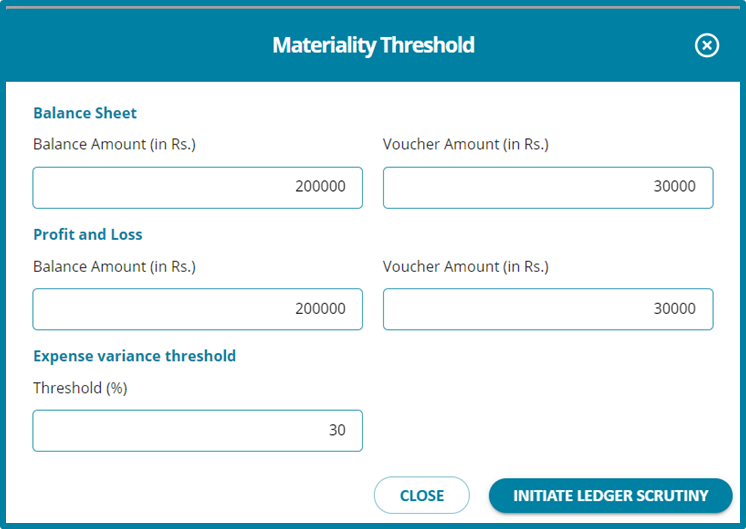The width and height of the screenshot is (746, 529).
Task: Click the 30 value in the Threshold field
Action: pos(337,431)
